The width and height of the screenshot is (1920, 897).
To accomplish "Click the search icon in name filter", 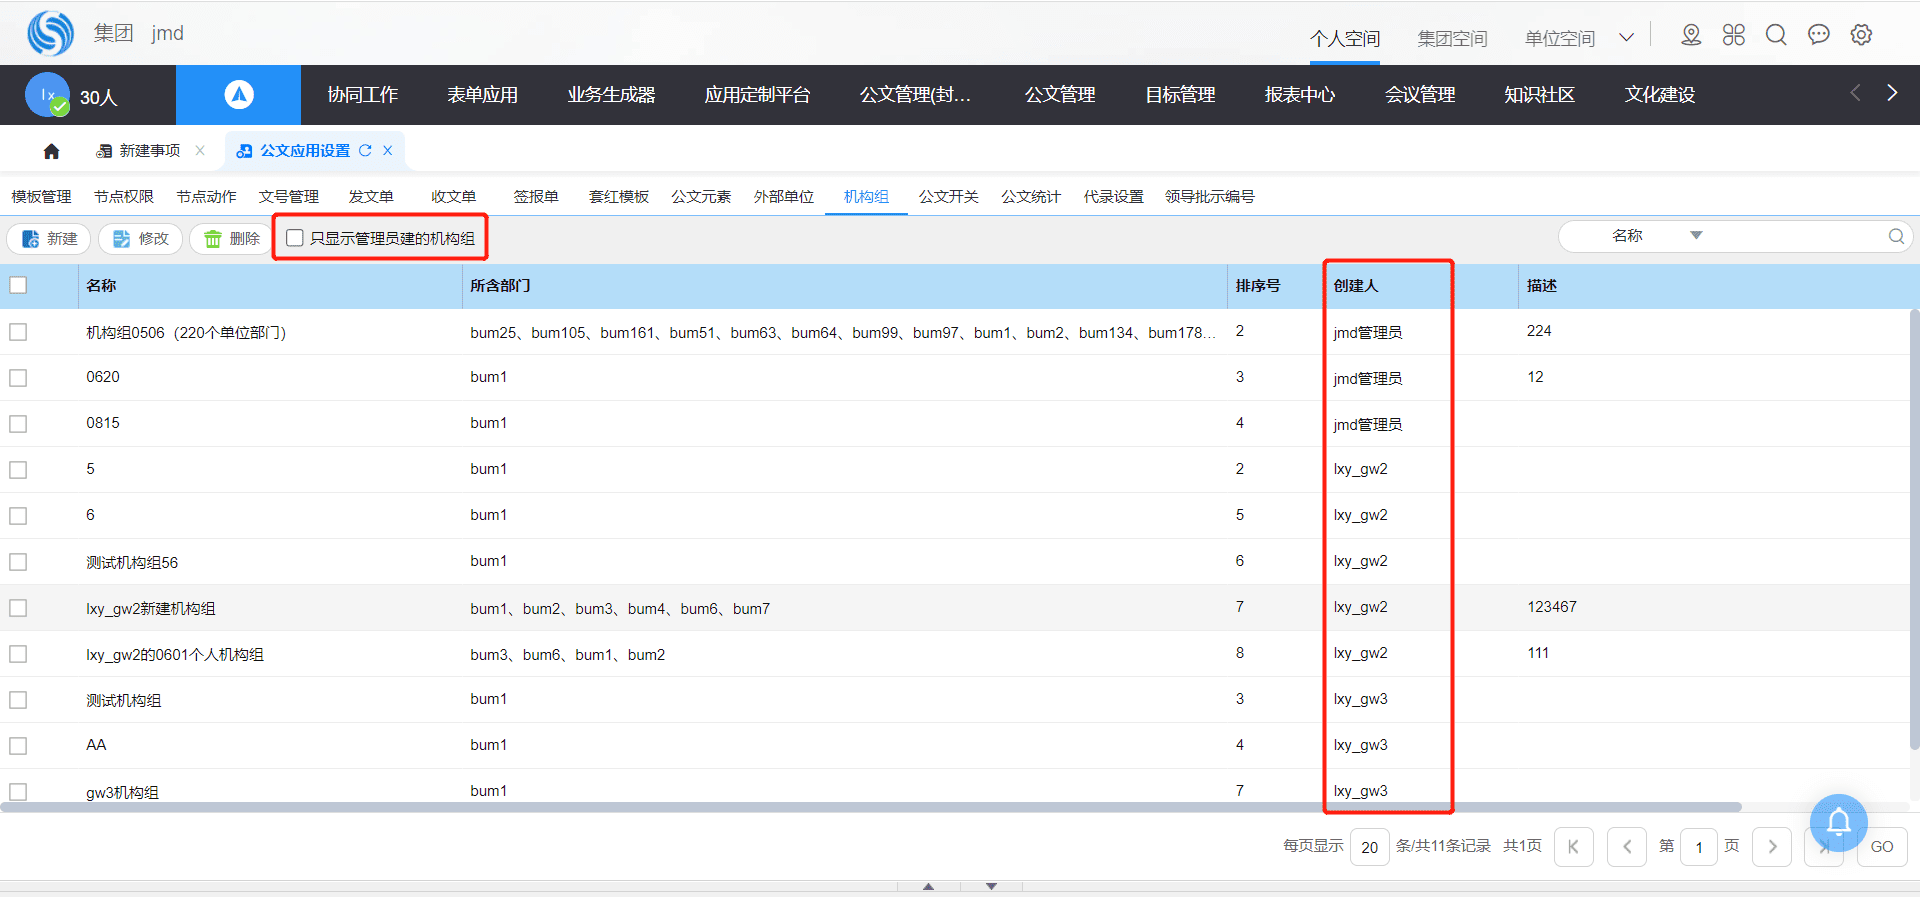I will pyautogui.click(x=1896, y=236).
